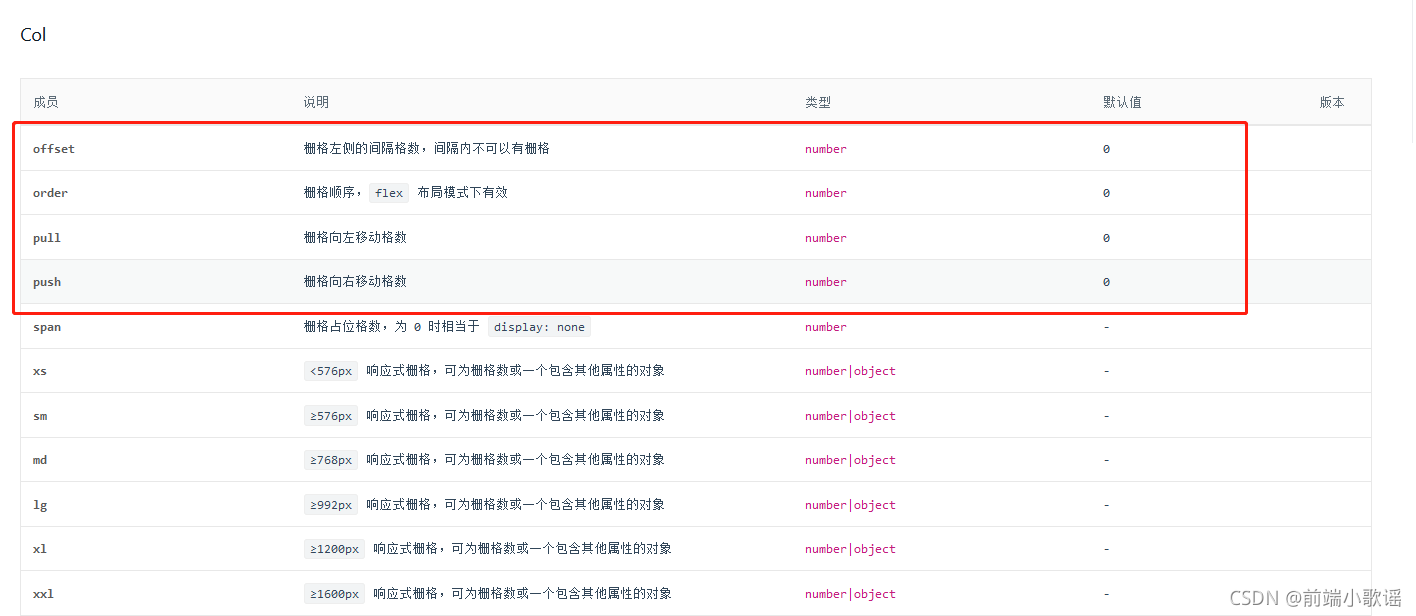This screenshot has height=616, width=1416.
Task: Click the "成员" column header
Action: click(46, 101)
